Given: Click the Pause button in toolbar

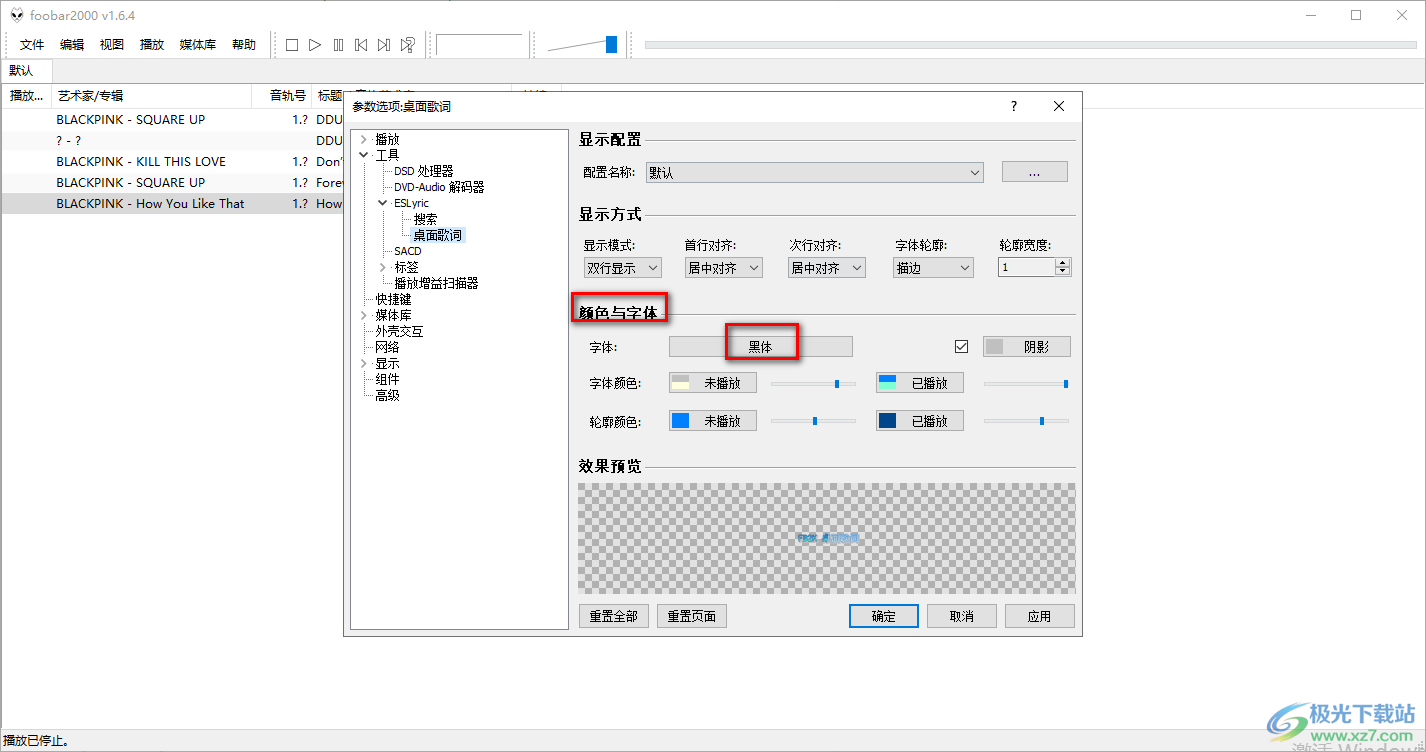Looking at the screenshot, I should 338,45.
